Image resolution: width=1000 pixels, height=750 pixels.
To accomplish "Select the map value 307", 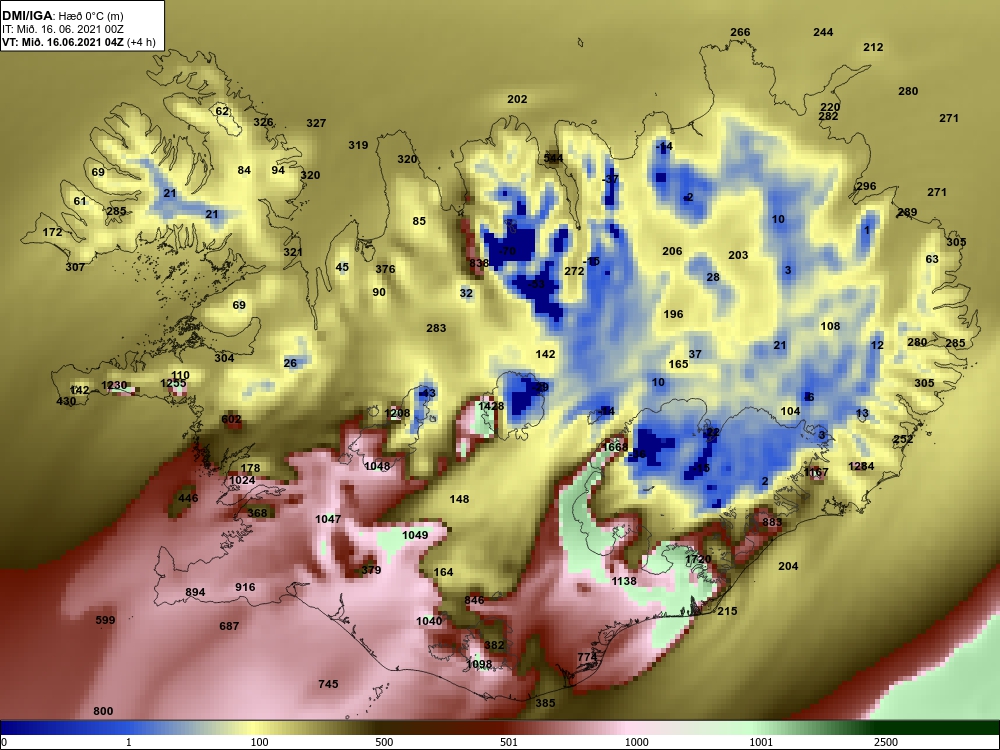I will (x=75, y=267).
